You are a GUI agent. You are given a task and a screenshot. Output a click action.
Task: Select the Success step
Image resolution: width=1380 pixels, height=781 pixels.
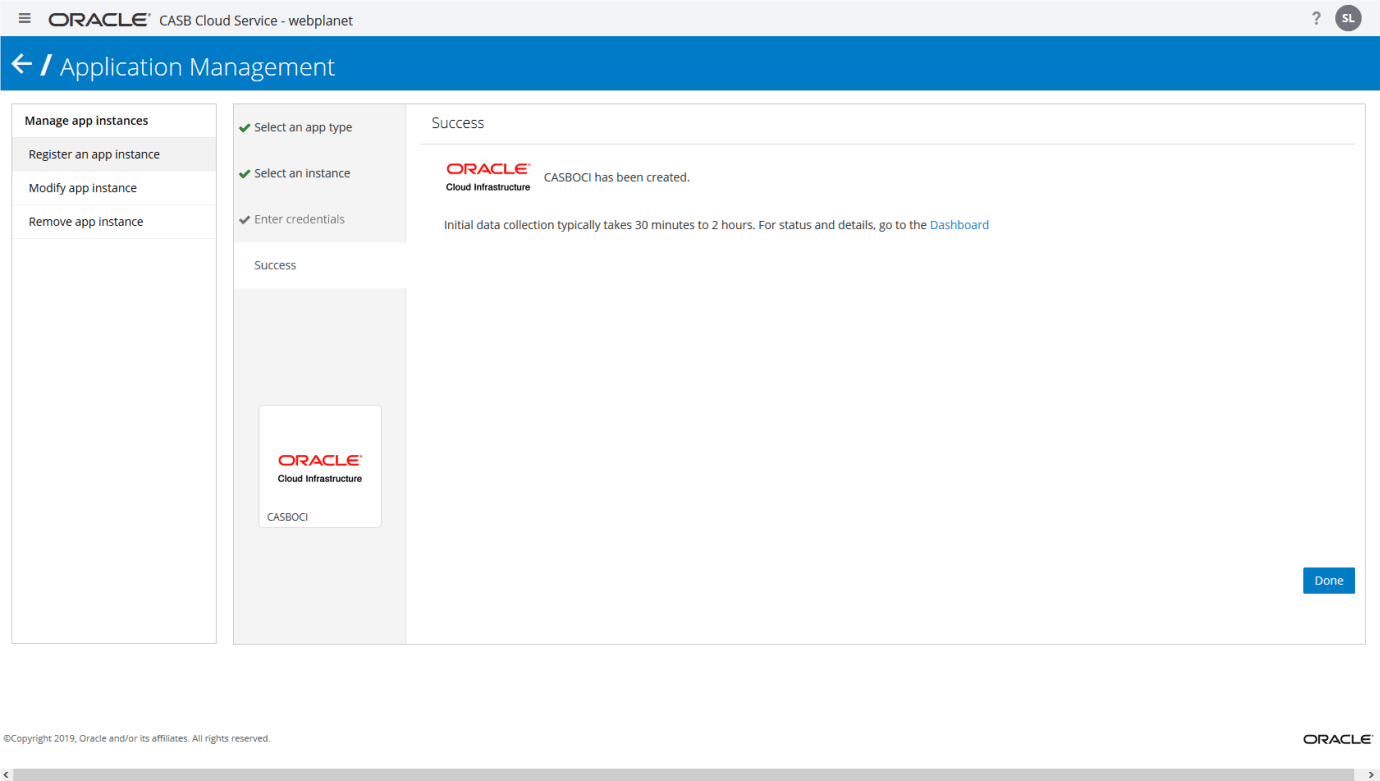pos(320,265)
